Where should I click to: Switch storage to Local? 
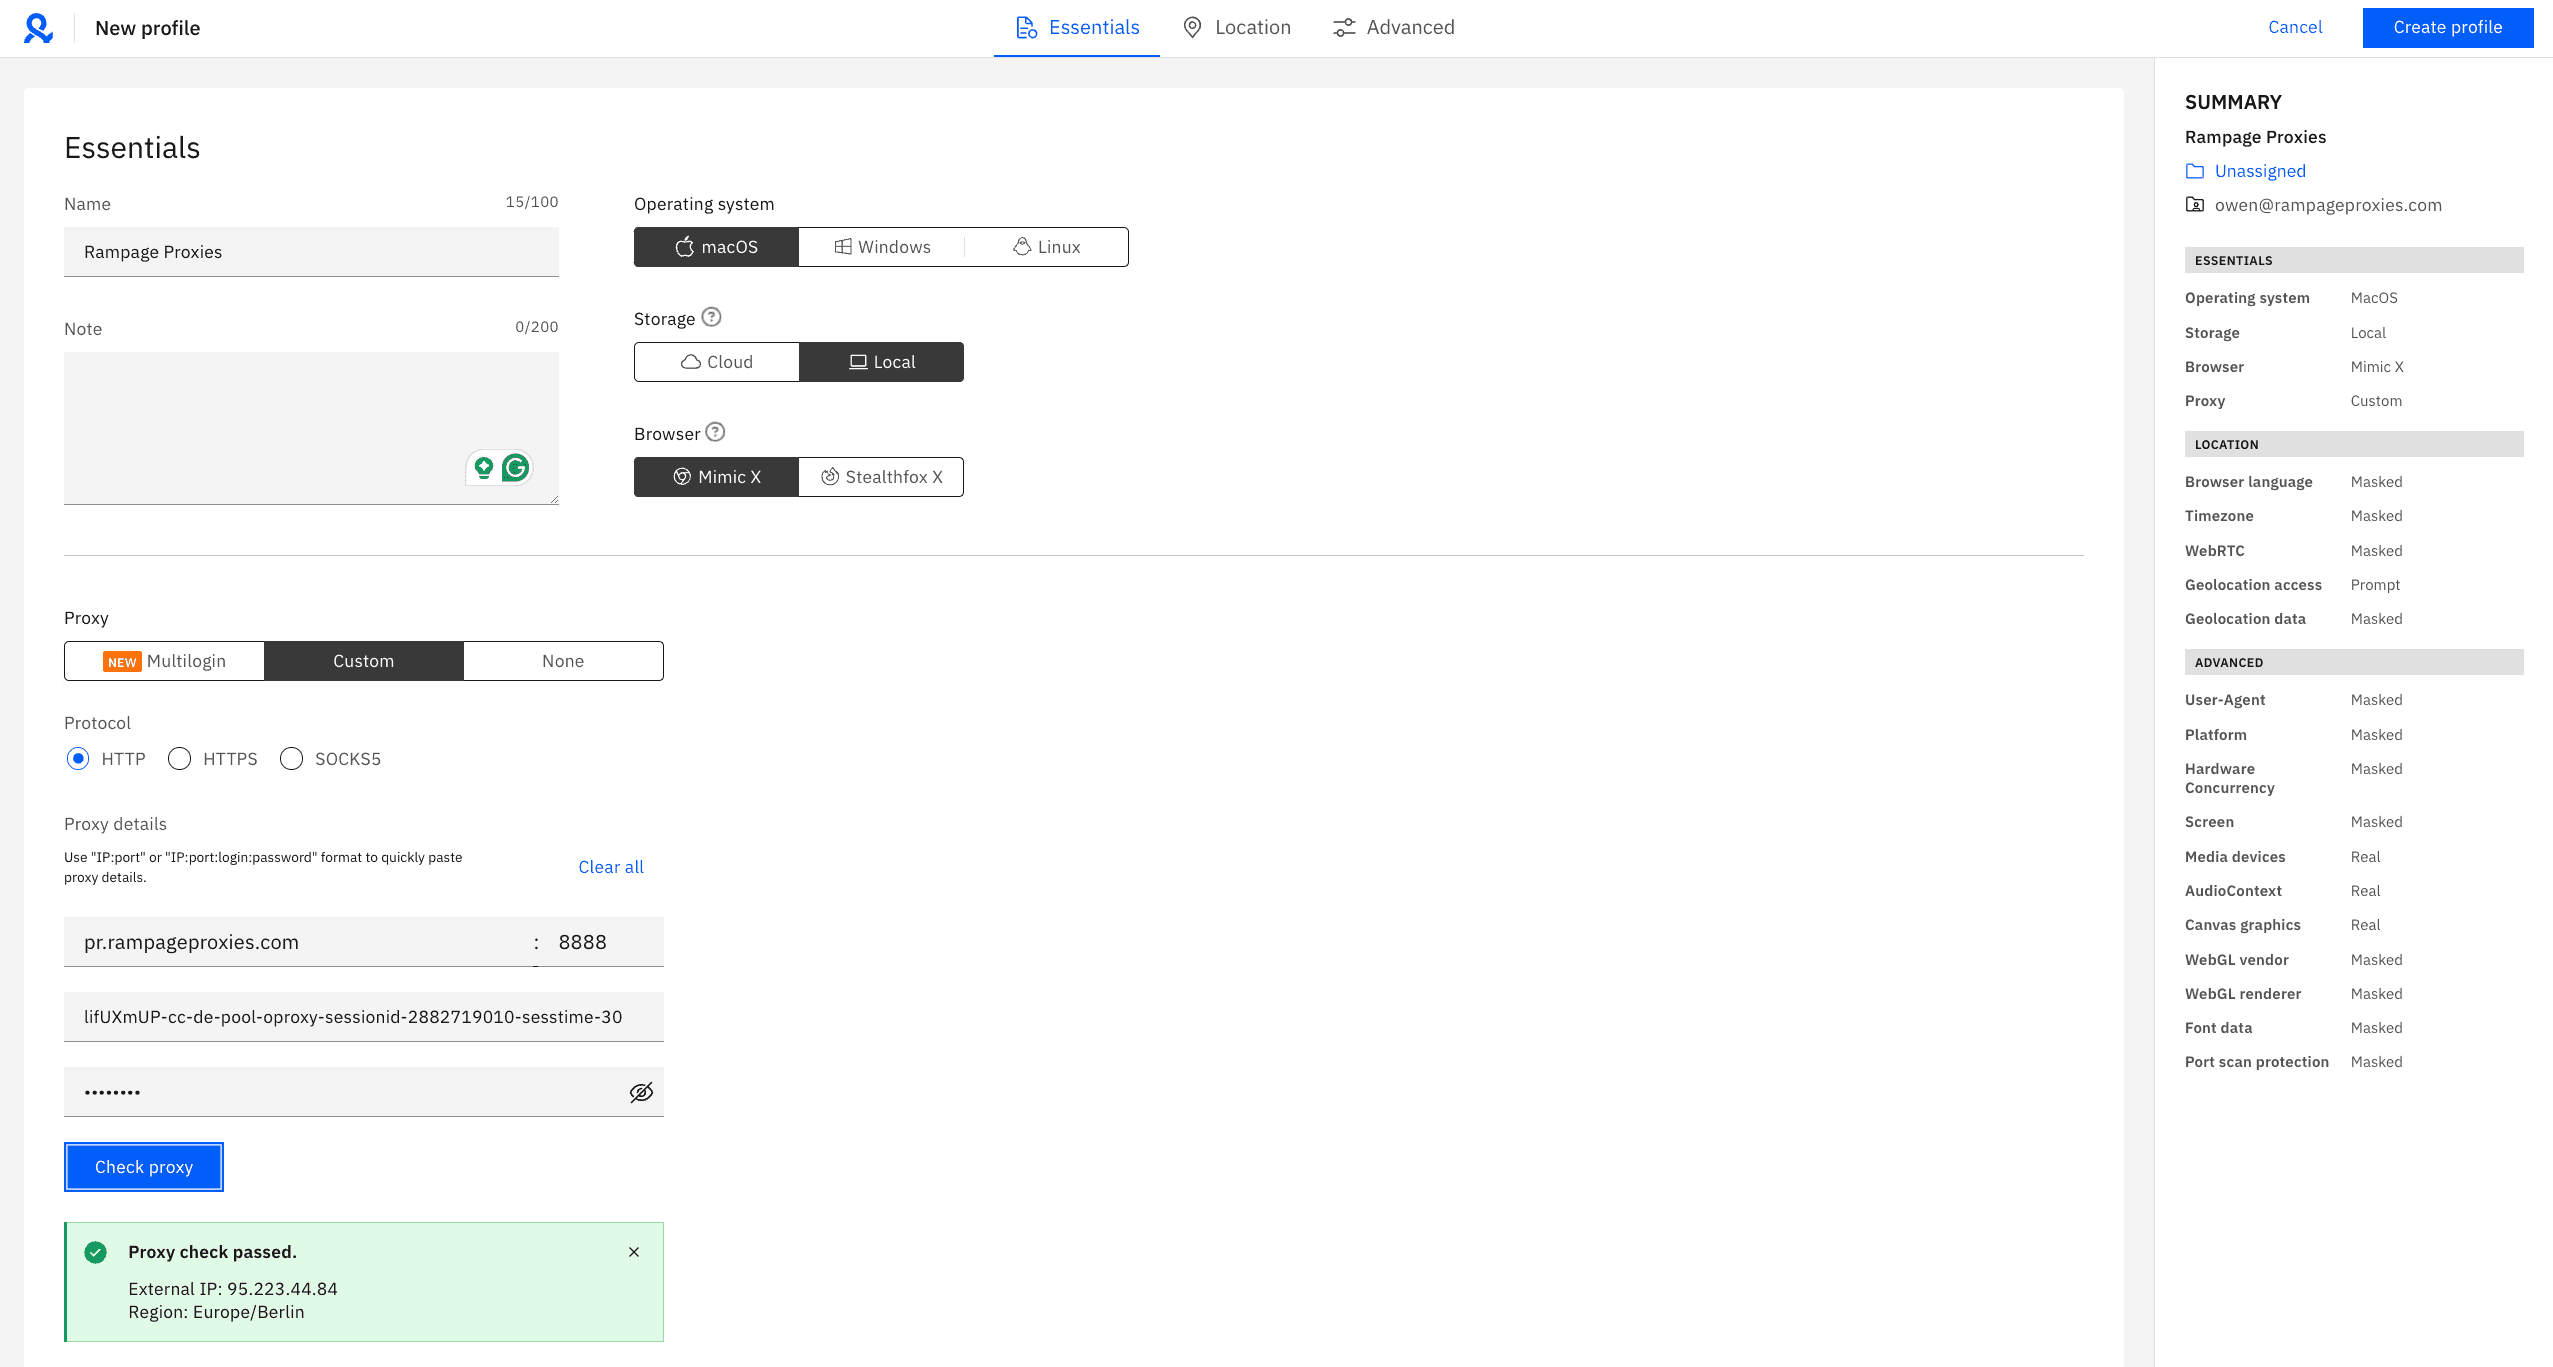pos(882,362)
